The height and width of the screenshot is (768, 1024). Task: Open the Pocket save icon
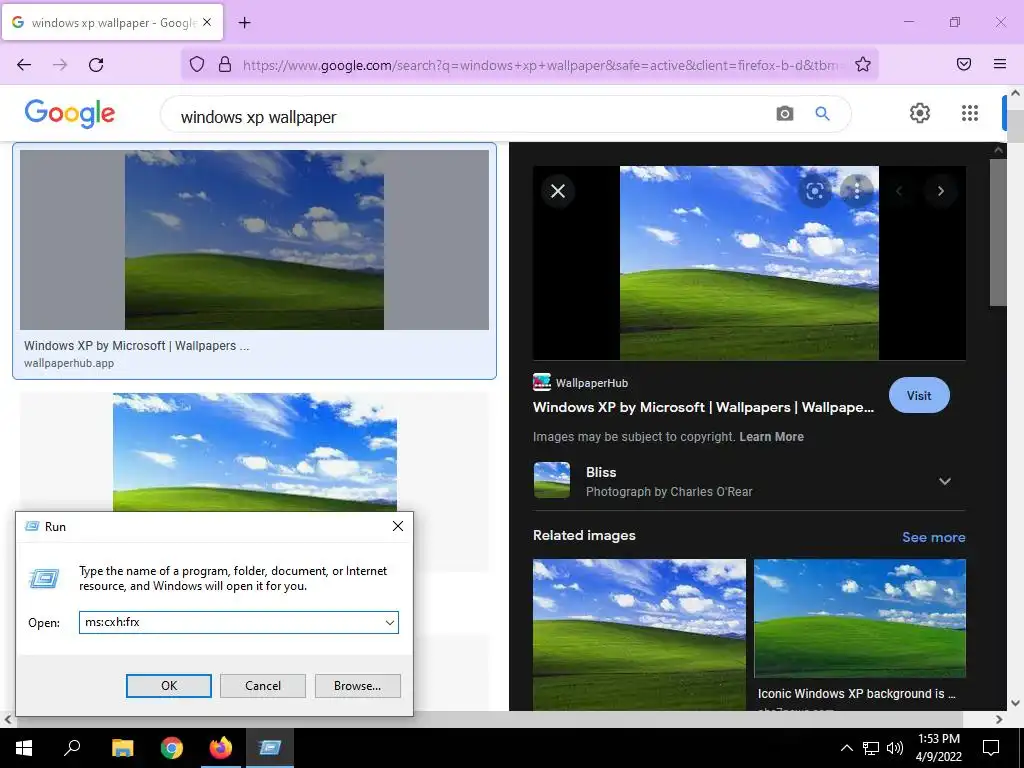[x=964, y=64]
